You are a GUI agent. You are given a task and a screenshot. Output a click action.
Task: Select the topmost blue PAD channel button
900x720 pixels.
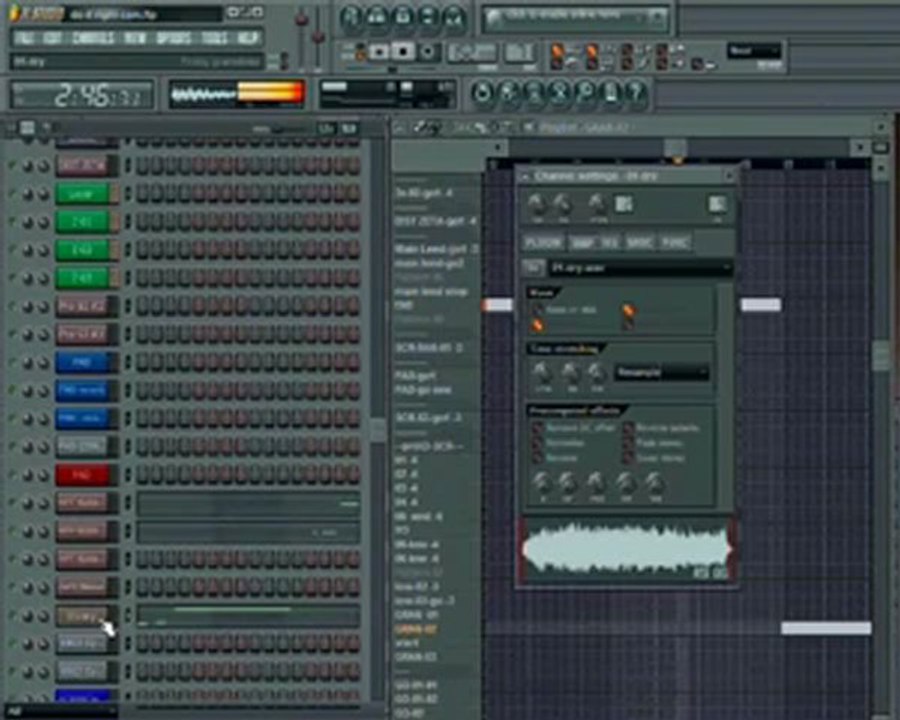pos(82,363)
